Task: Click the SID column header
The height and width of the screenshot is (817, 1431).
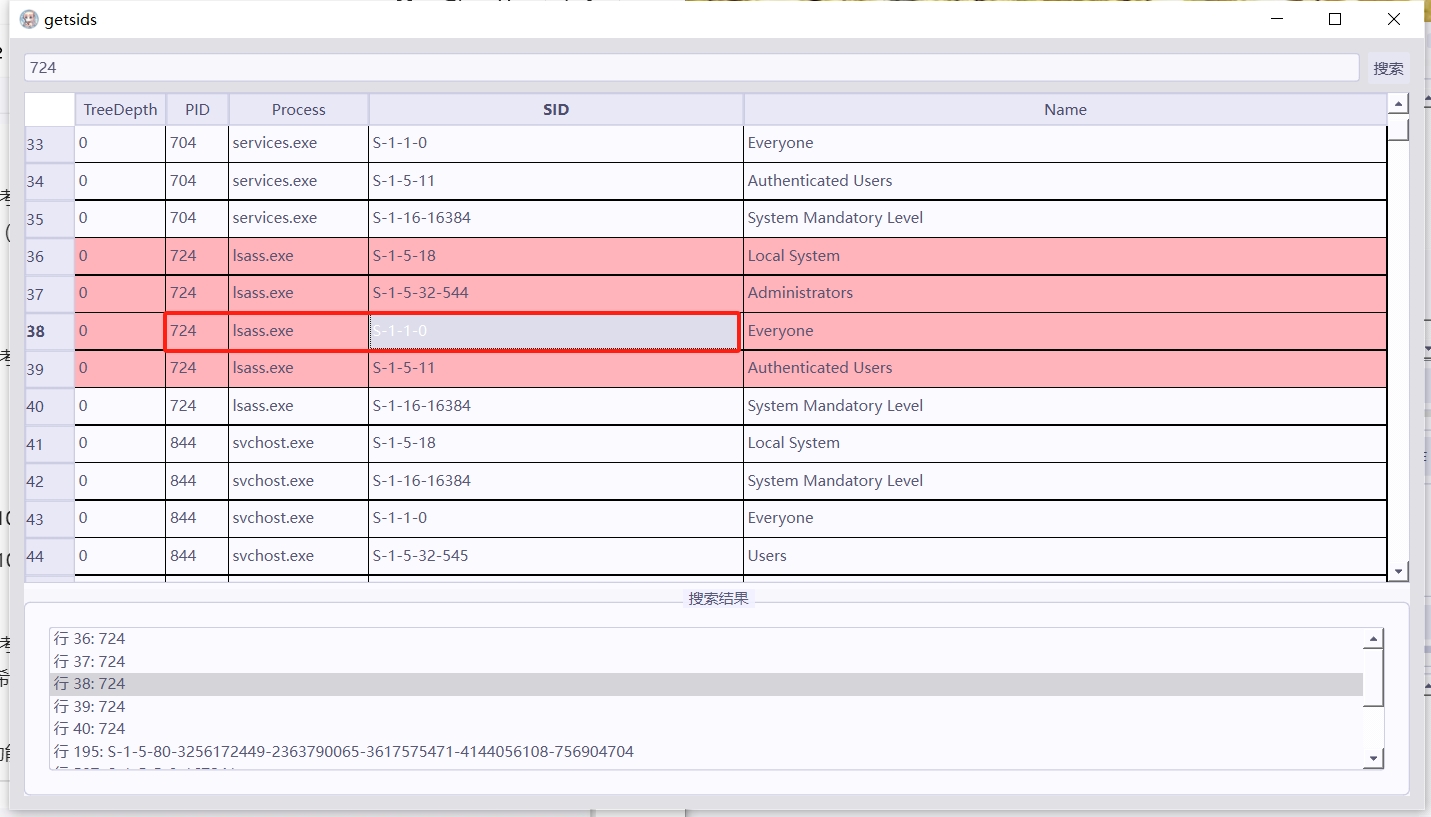Action: pos(556,110)
